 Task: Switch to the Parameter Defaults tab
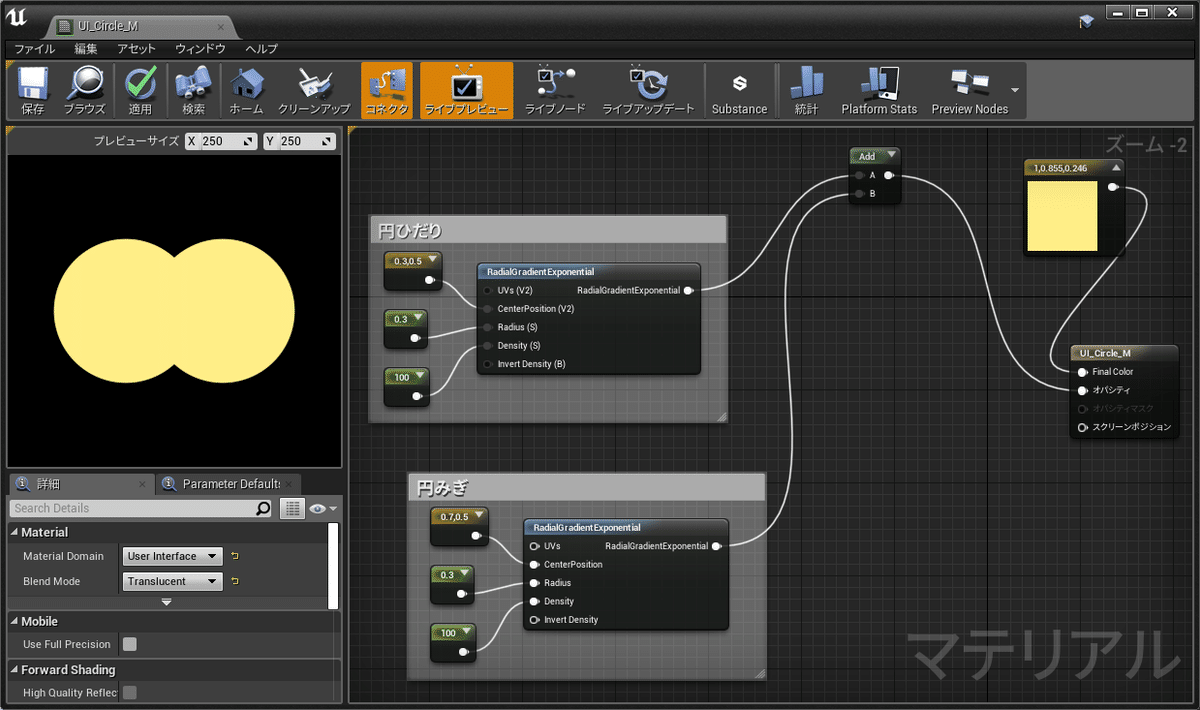[x=228, y=484]
